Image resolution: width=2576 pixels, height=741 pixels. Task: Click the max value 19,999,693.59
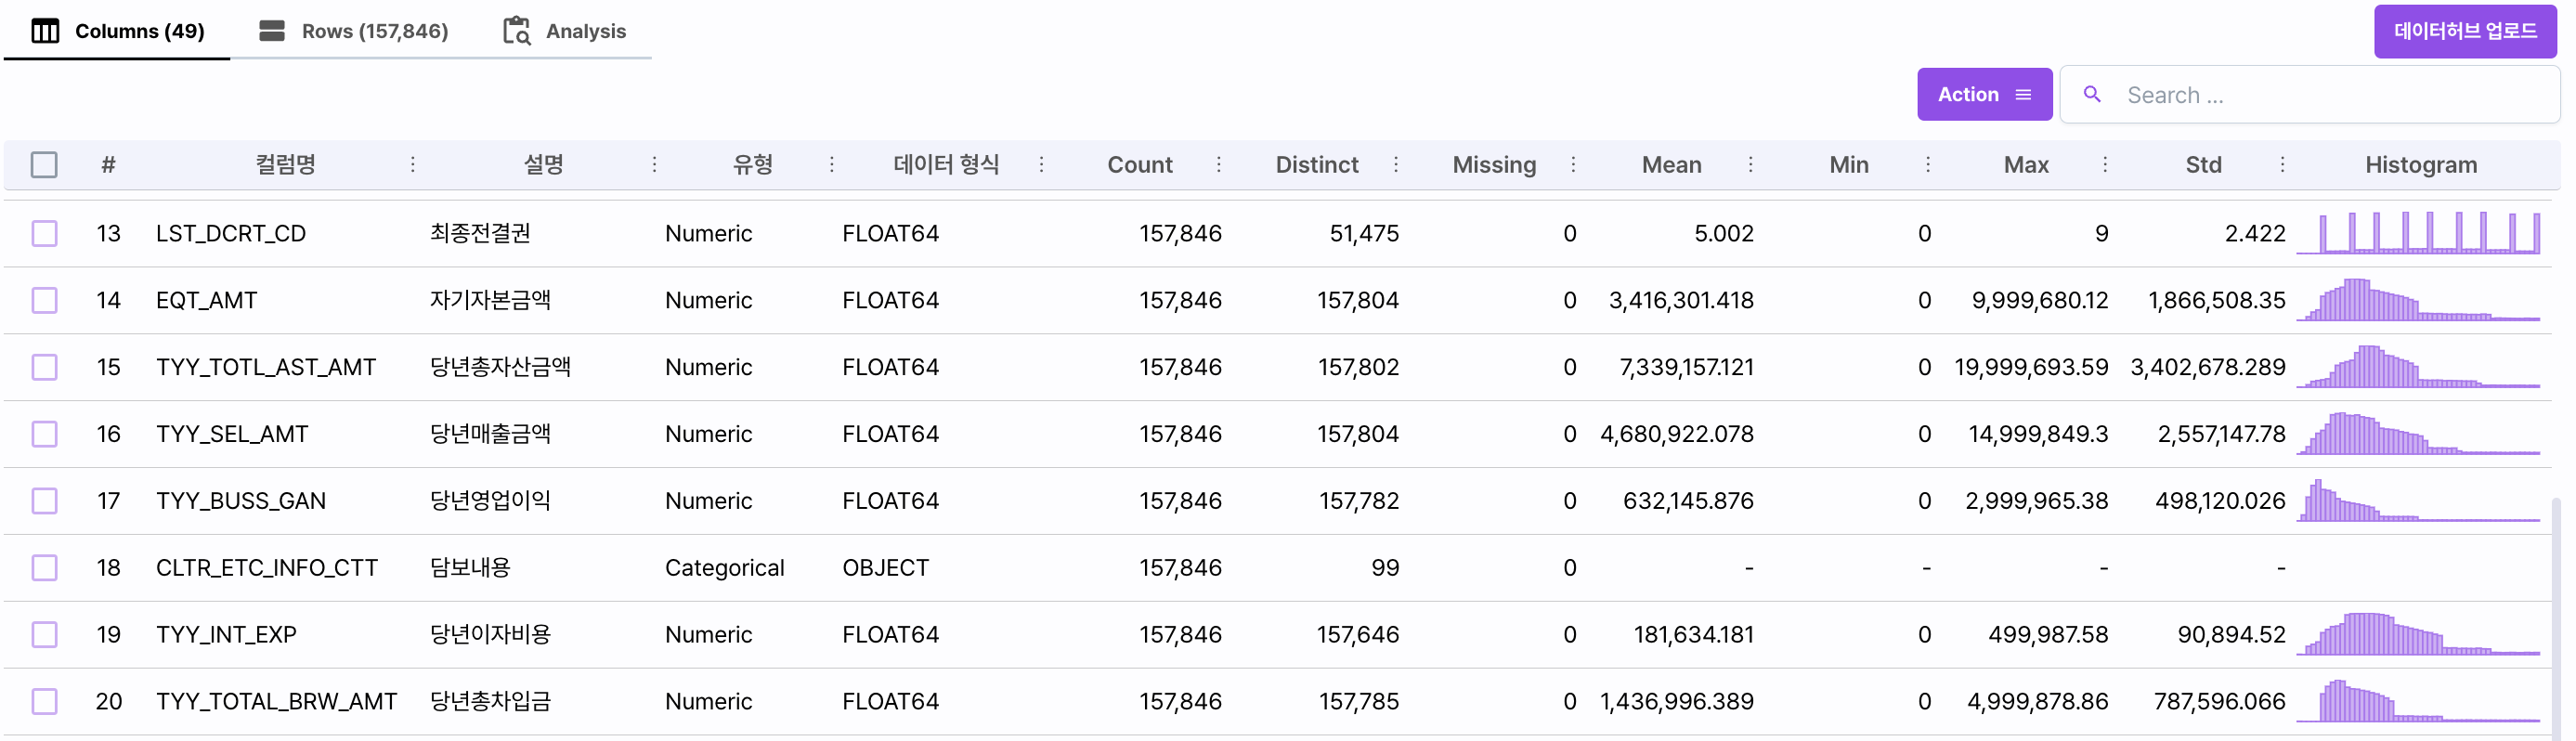[2031, 367]
